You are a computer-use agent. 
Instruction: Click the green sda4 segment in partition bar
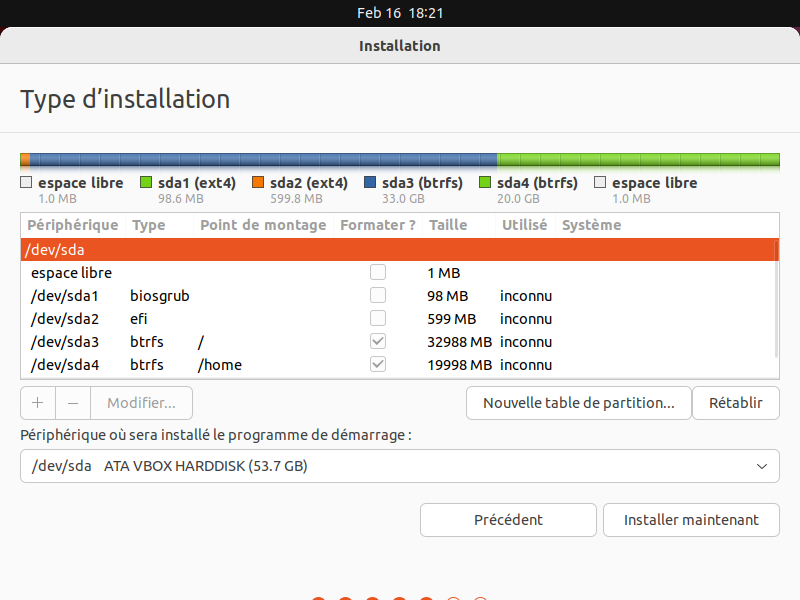638,160
